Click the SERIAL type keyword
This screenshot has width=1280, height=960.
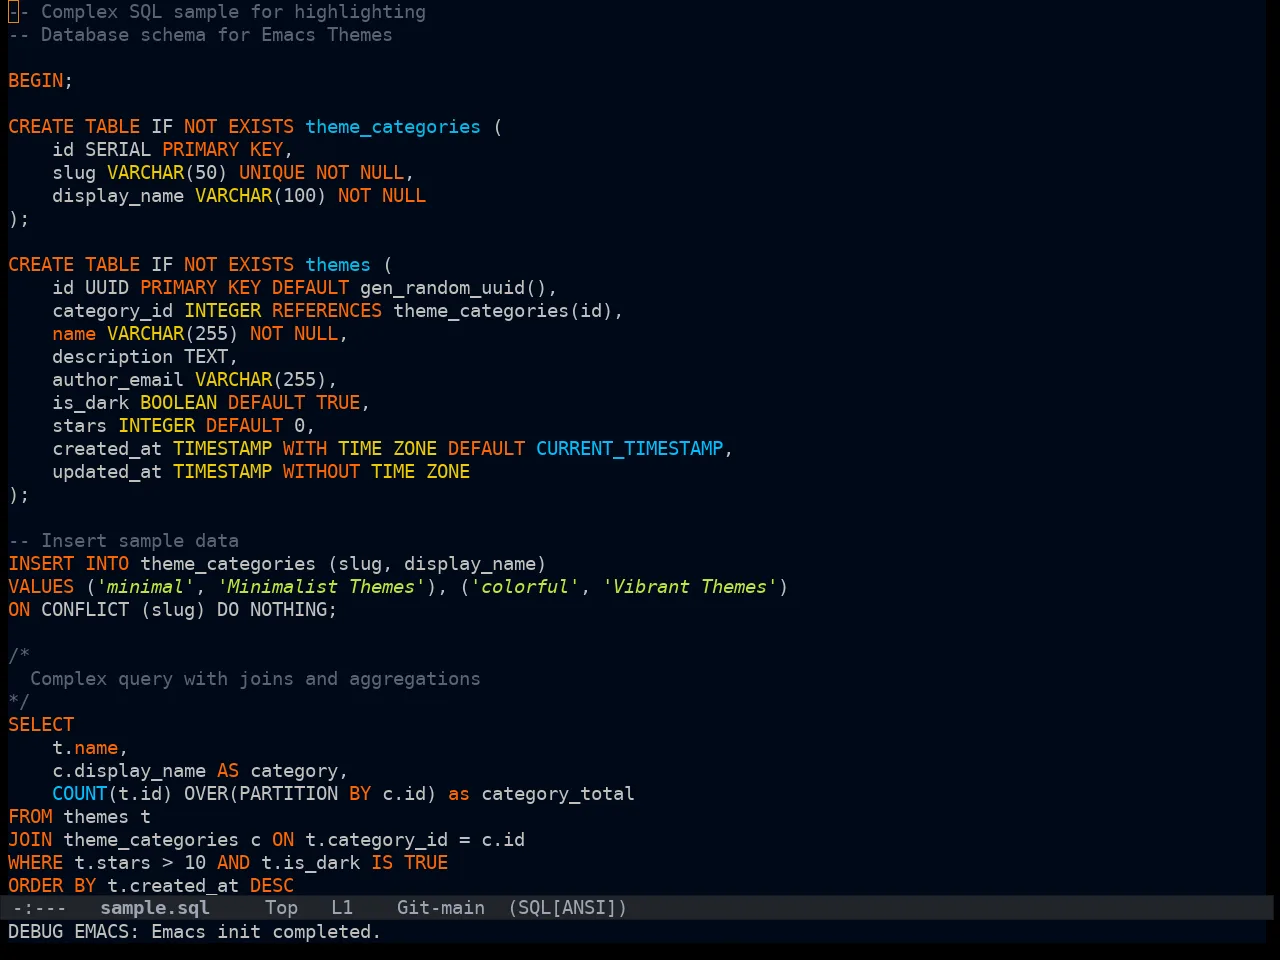(118, 150)
